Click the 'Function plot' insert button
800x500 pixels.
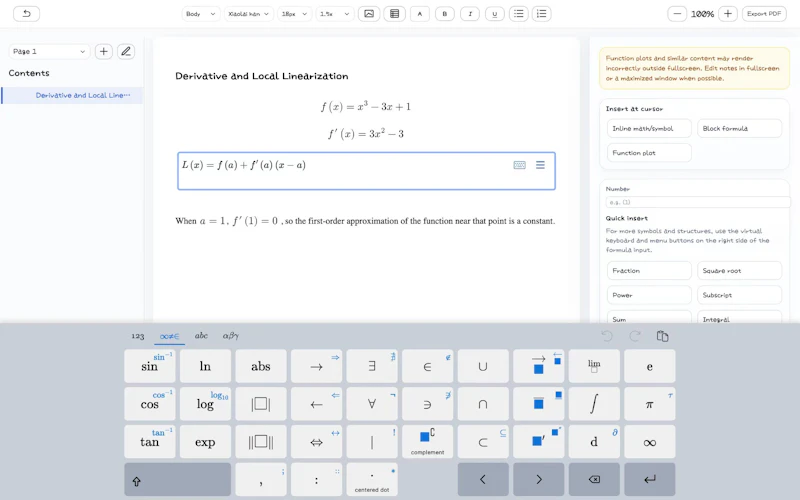[649, 153]
